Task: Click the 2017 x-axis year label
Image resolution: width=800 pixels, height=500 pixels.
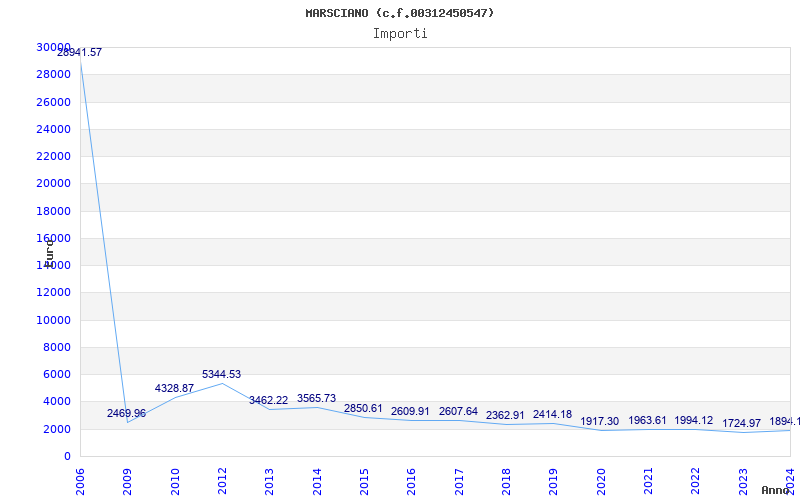Action: (459, 482)
